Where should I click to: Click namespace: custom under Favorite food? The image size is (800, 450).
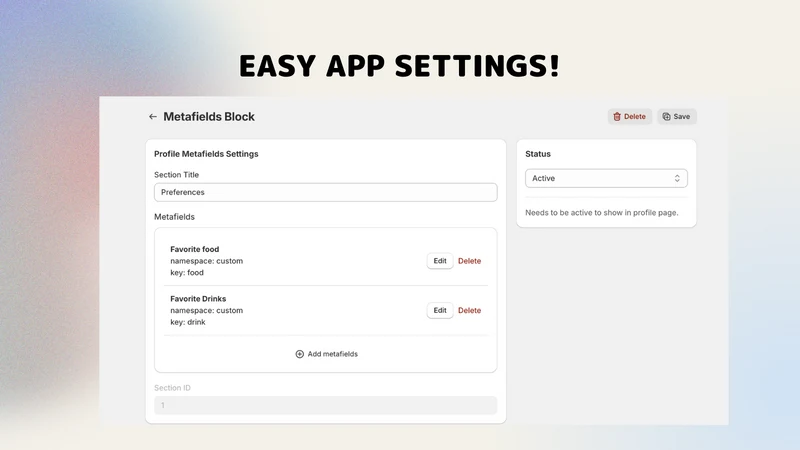point(207,261)
